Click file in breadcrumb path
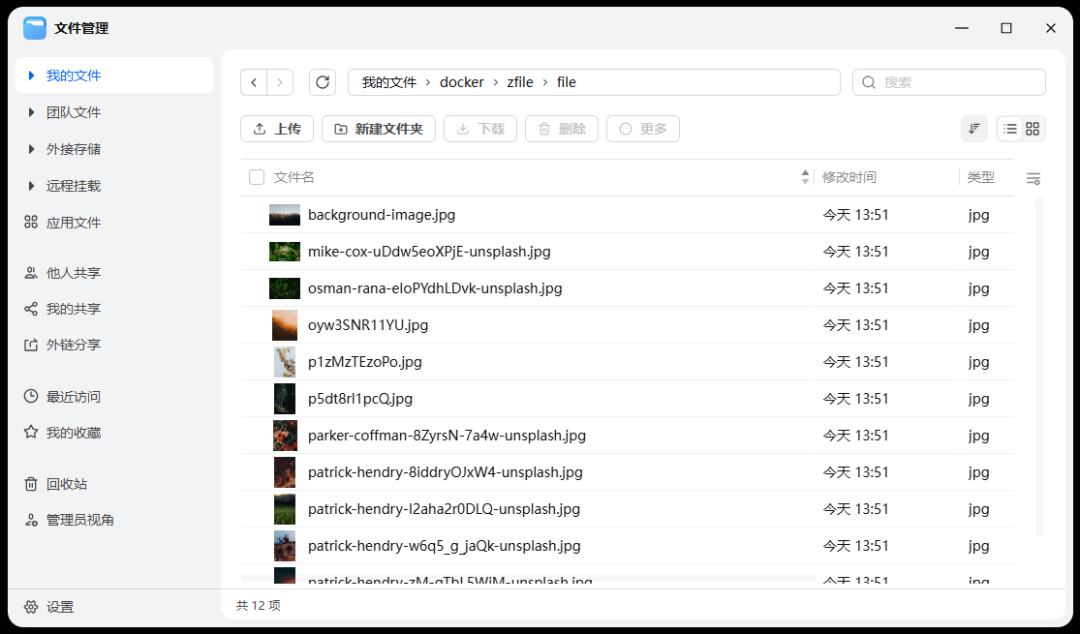The width and height of the screenshot is (1080, 634). click(x=566, y=83)
